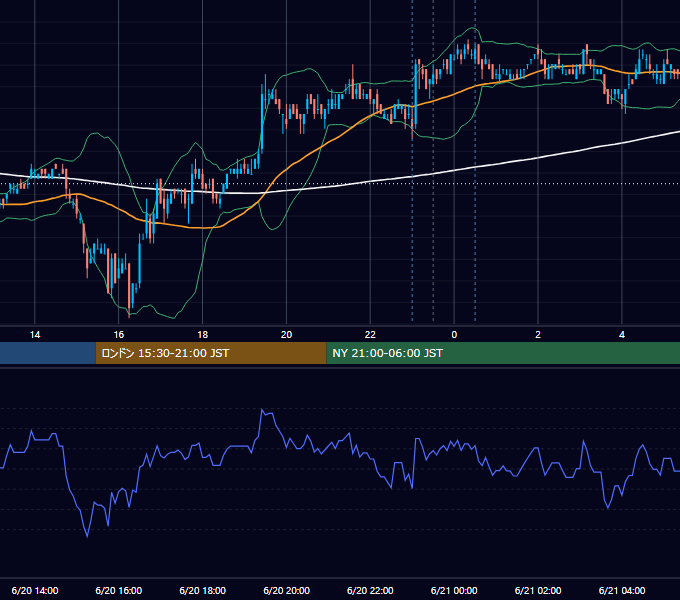680x600 pixels.
Task: Click the 6/21 00:00 date label
Action: point(454,590)
